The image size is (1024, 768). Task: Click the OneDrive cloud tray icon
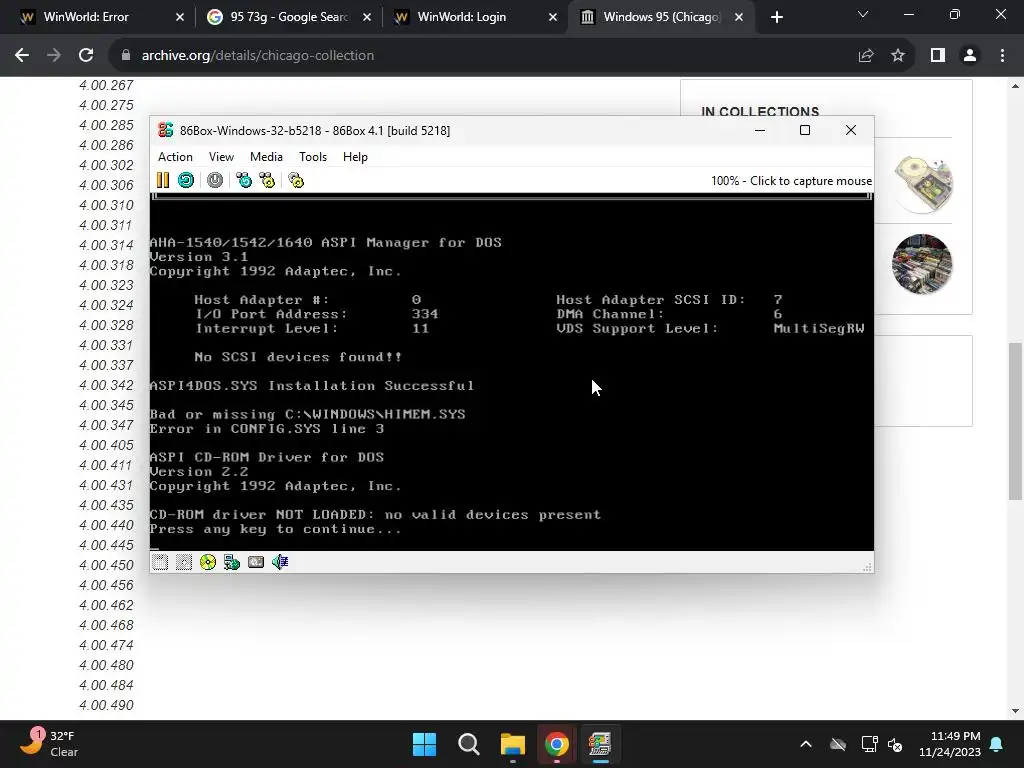[838, 744]
